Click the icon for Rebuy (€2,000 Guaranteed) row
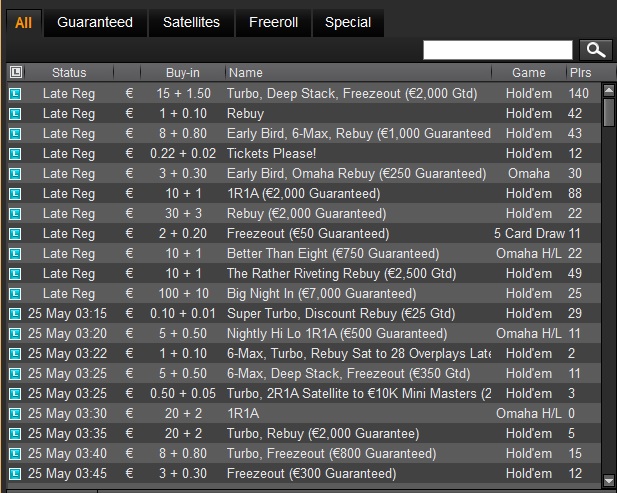 point(15,214)
